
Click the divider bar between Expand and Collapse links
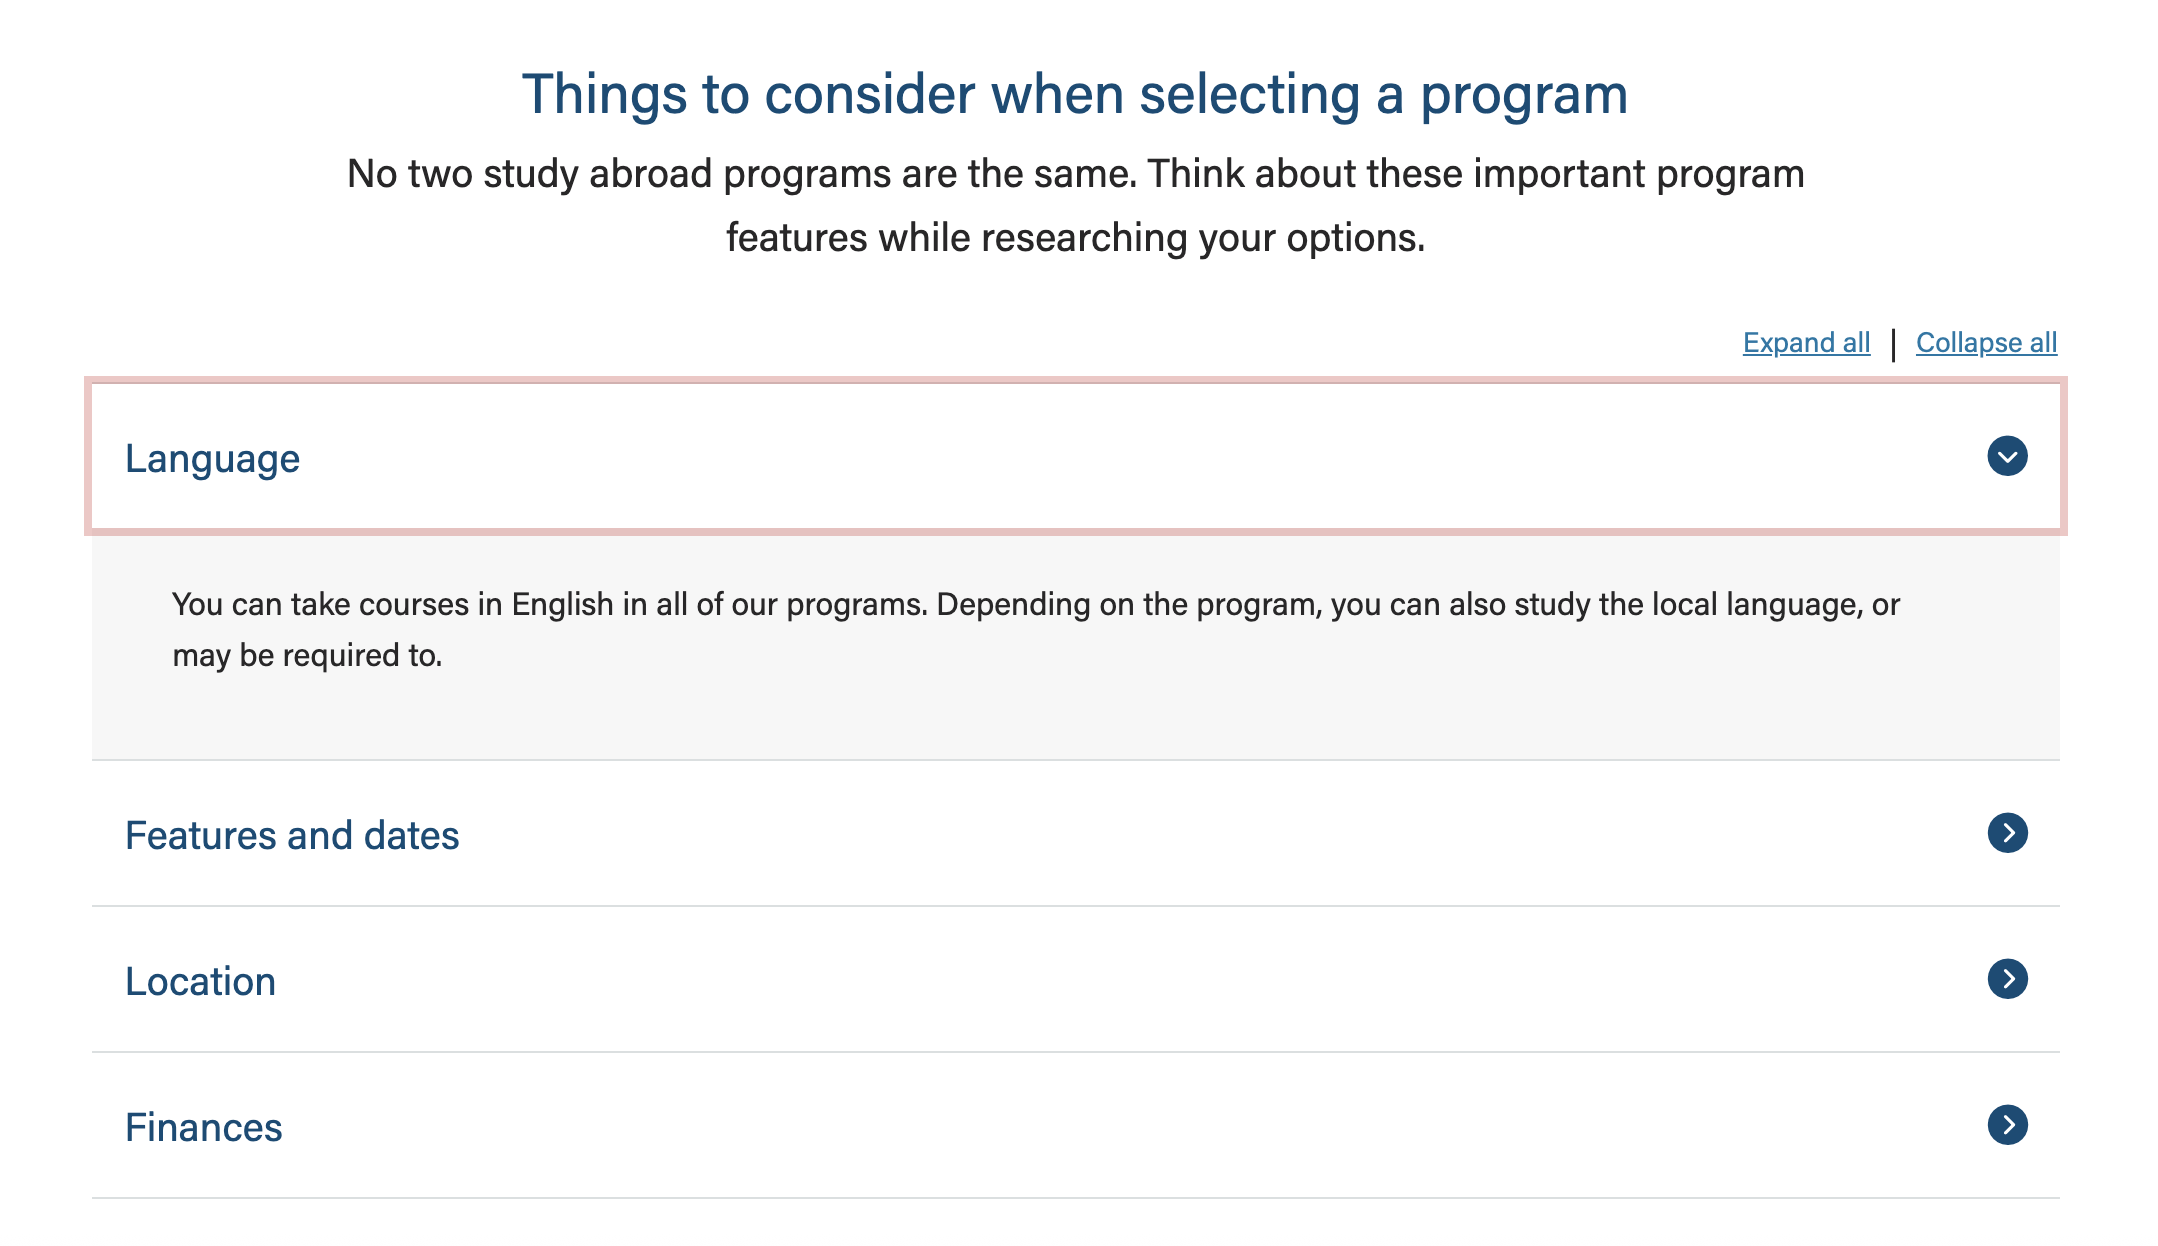pos(1893,344)
